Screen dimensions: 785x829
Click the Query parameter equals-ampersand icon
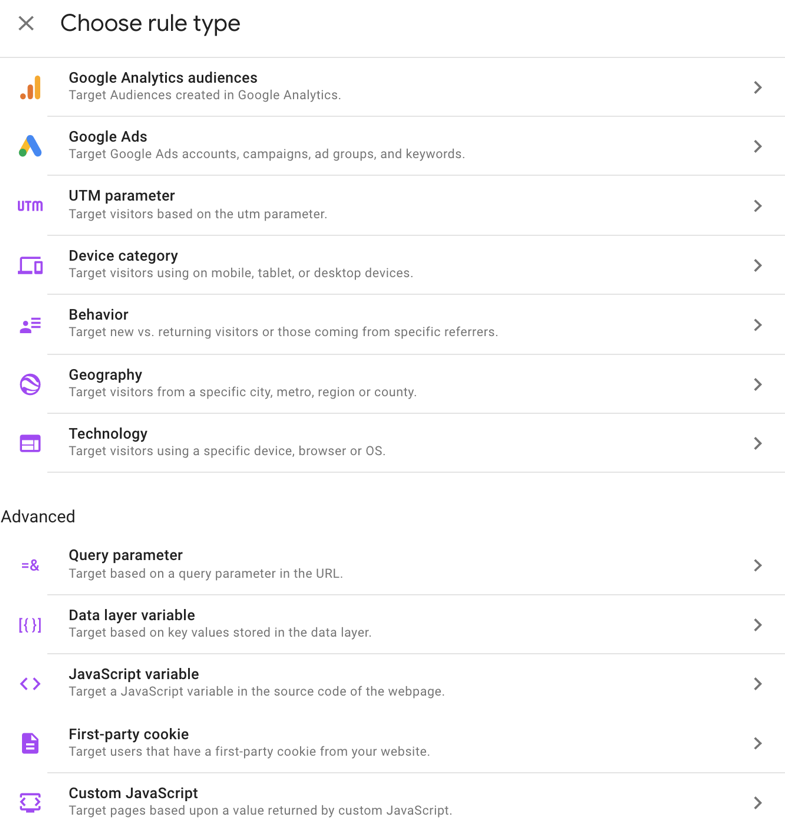(x=30, y=565)
